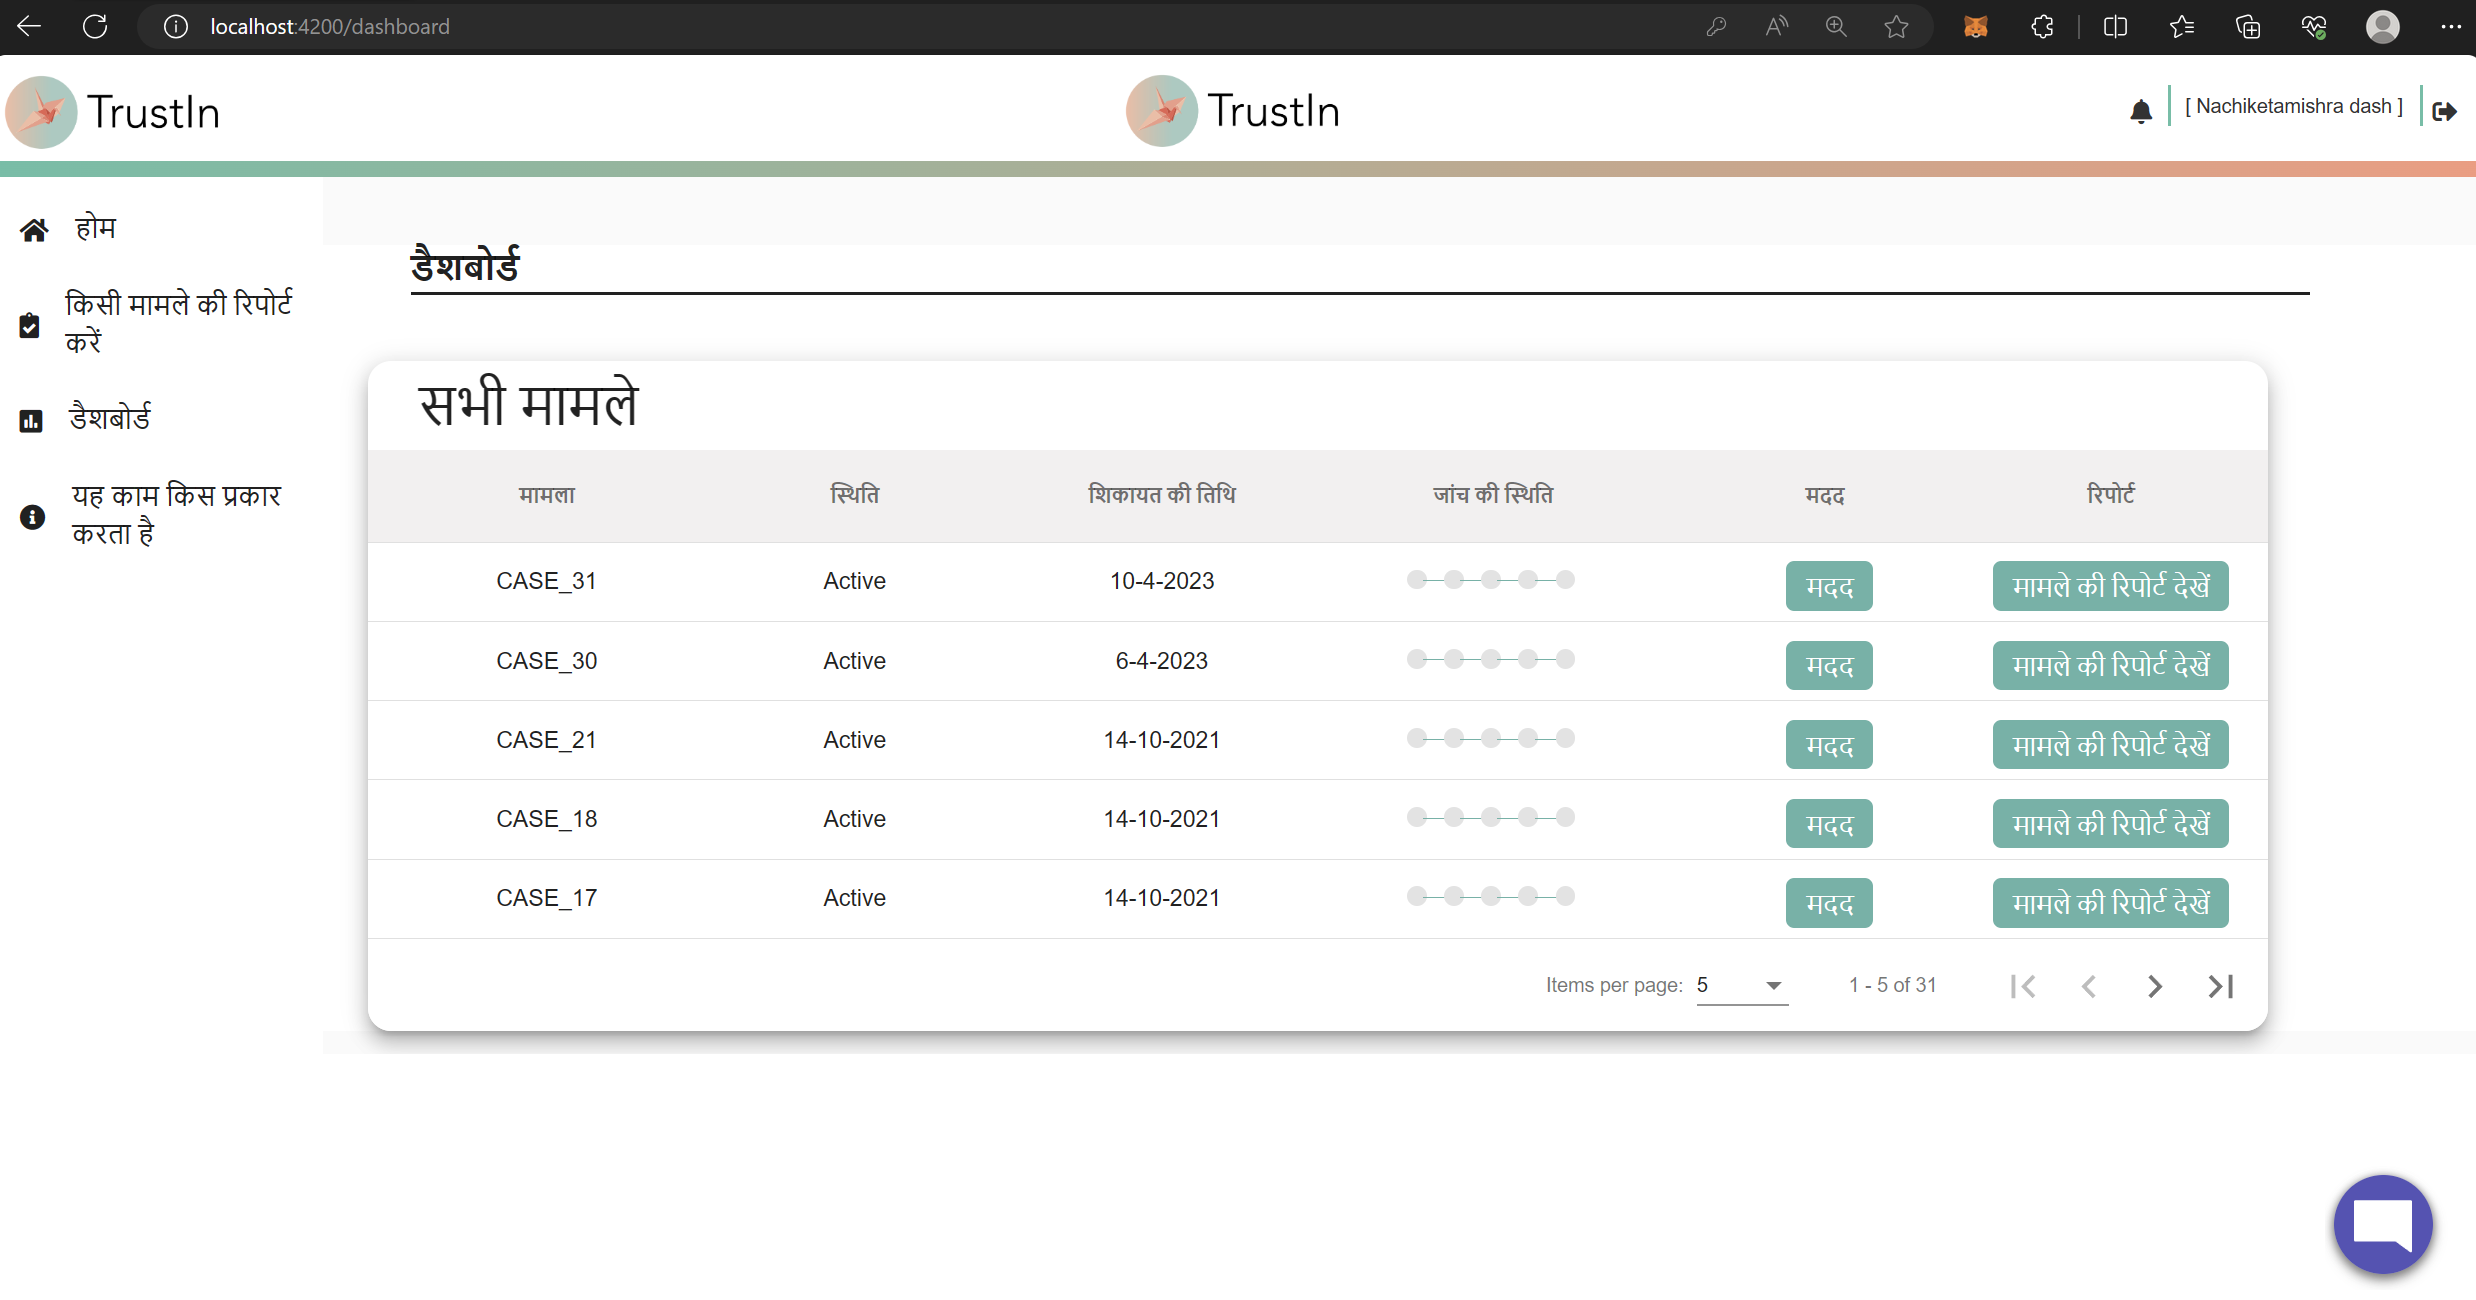The image size is (2476, 1300).
Task: Click investigation progress tracker for CASE_30
Action: [x=1490, y=659]
